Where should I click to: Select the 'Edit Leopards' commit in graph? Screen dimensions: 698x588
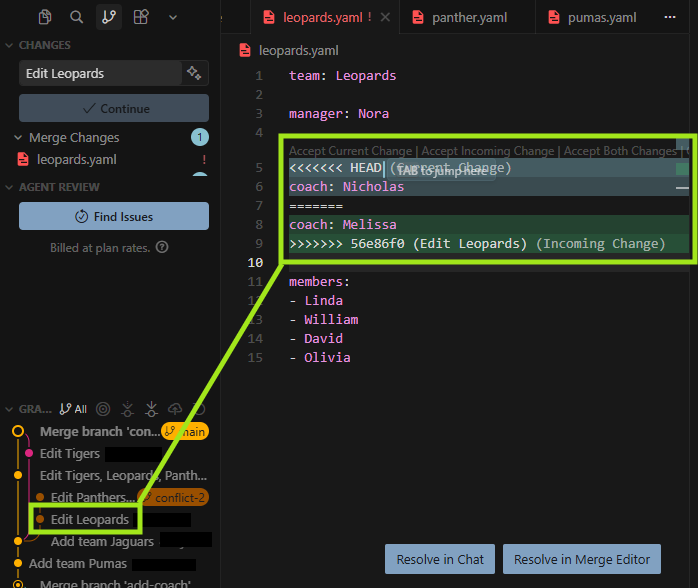(89, 519)
